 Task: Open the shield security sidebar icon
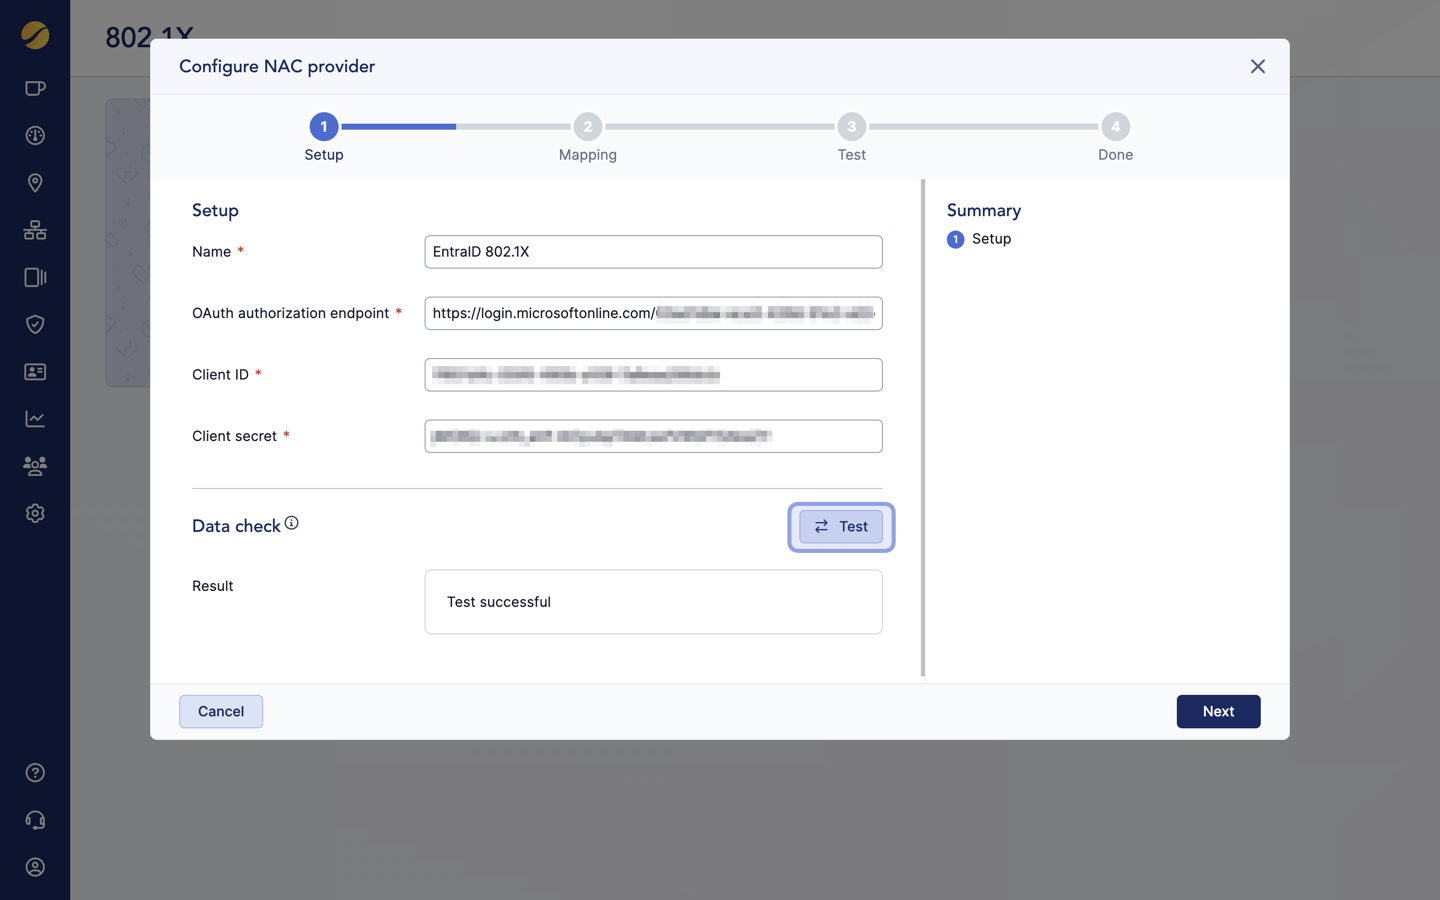35,324
